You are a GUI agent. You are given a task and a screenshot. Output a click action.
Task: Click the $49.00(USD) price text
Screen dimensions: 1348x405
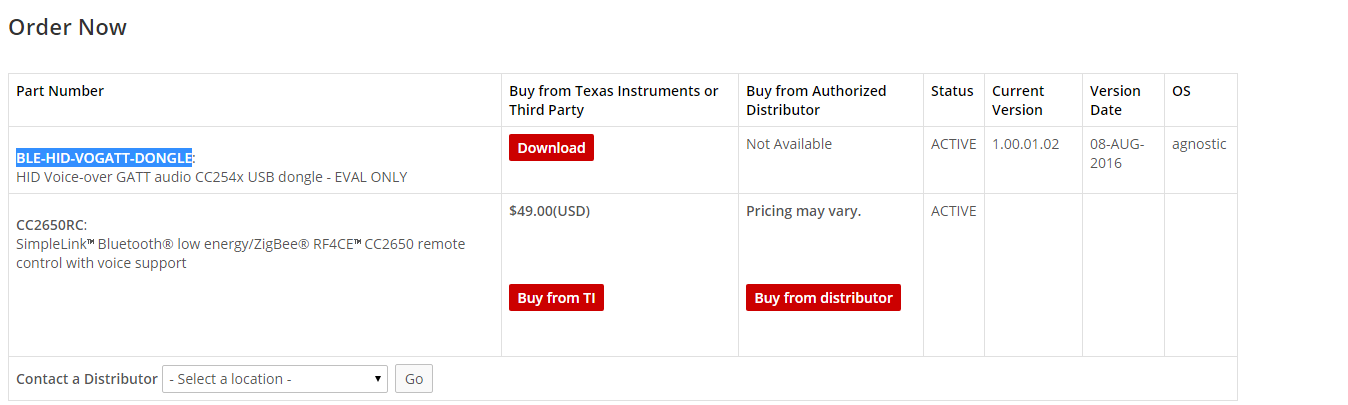tap(550, 211)
